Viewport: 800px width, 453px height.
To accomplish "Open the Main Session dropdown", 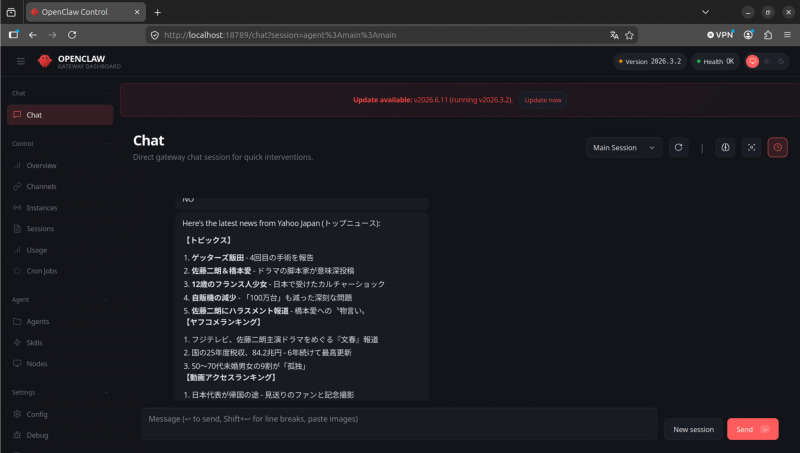I will tap(623, 147).
